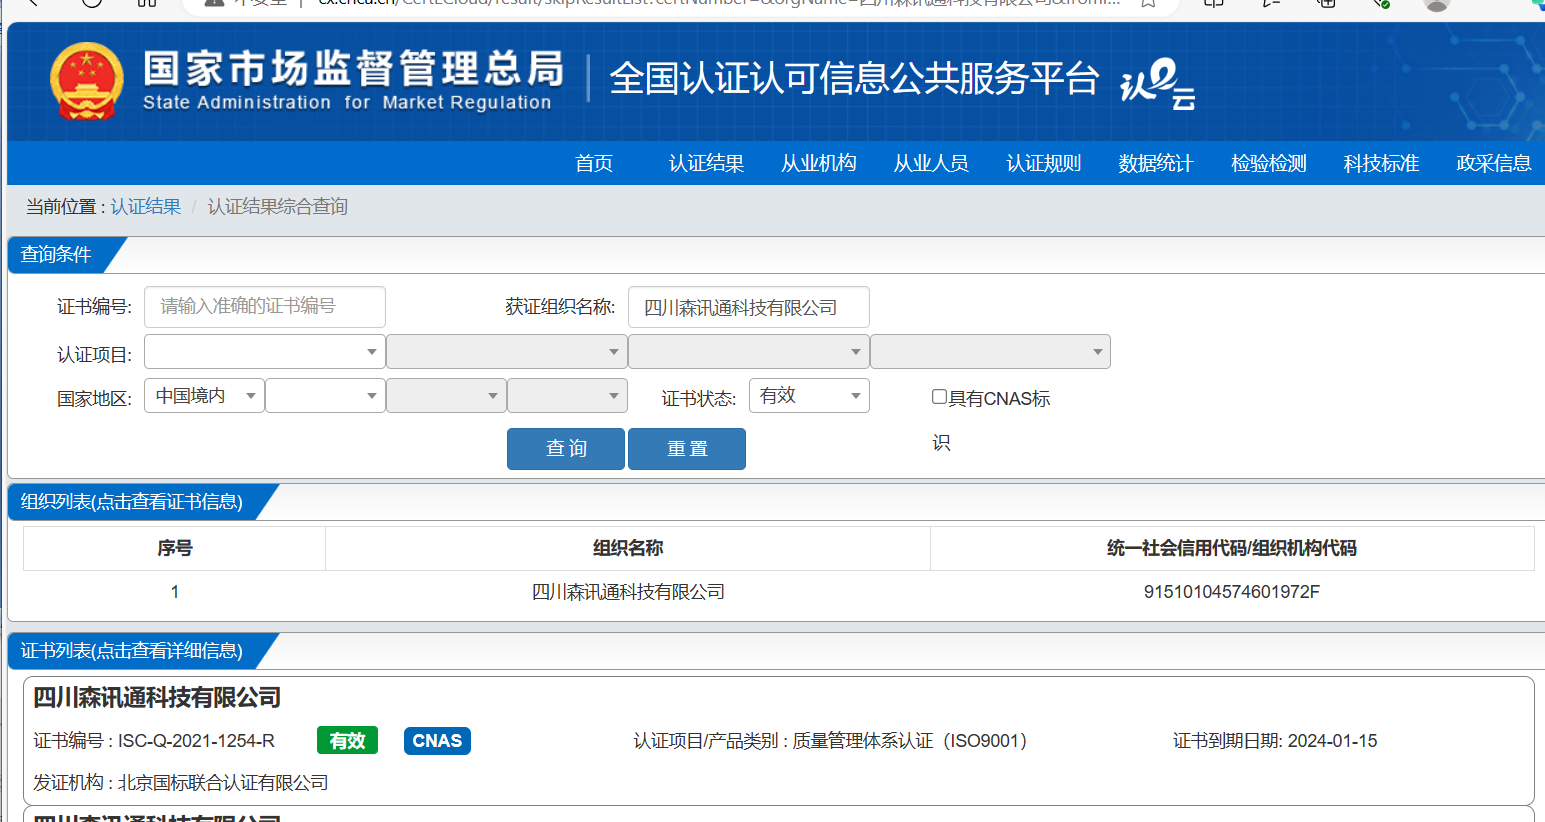Click the 国家市场监督管理总局 heading

point(354,69)
